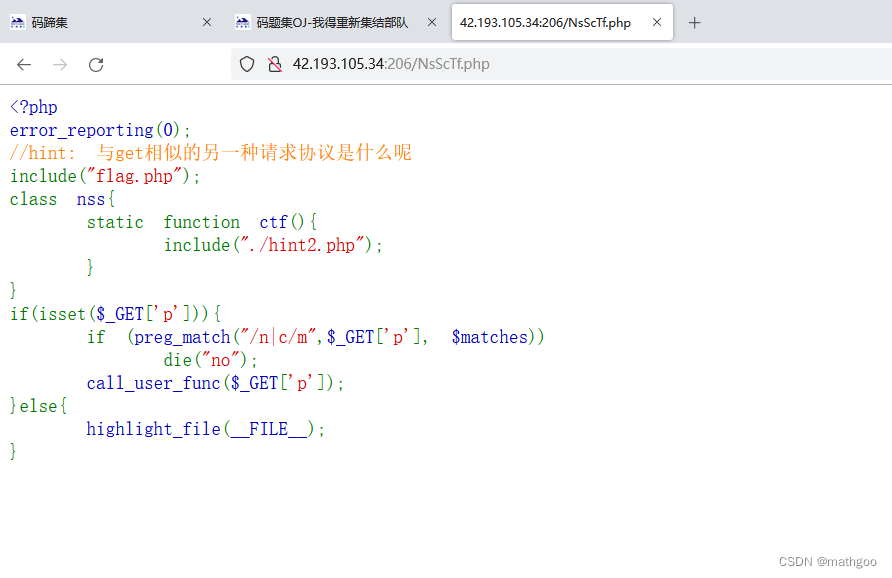The image size is (892, 578).
Task: Click the call_user_func($_GET['p']); line
Action: (215, 383)
